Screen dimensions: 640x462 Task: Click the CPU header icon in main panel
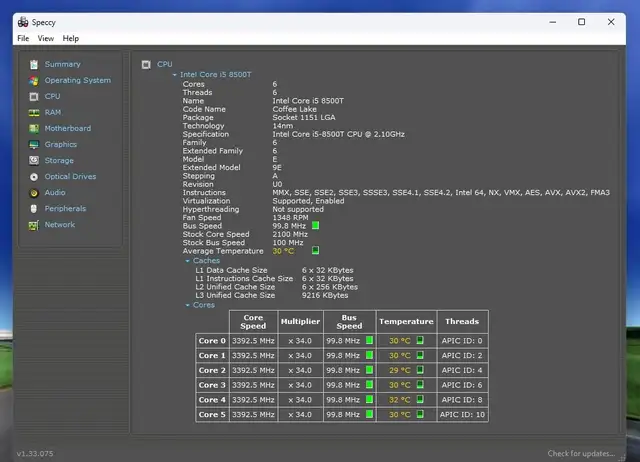click(x=146, y=64)
